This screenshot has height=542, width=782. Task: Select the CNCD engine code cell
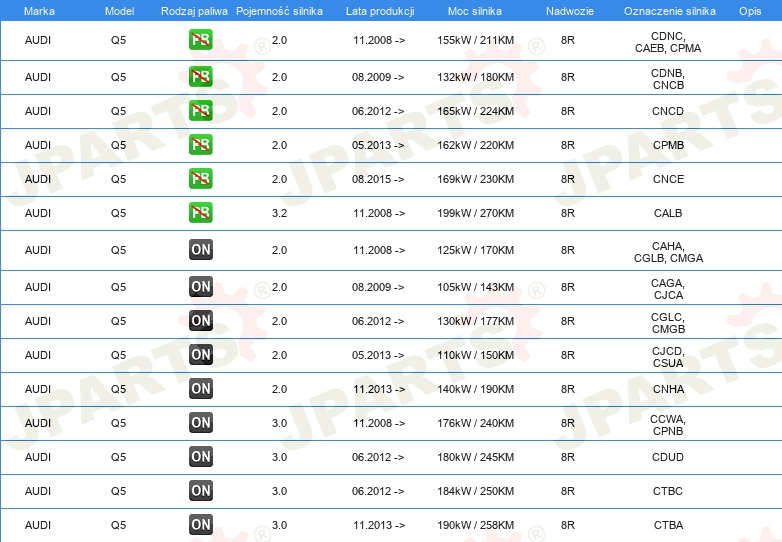tap(668, 111)
